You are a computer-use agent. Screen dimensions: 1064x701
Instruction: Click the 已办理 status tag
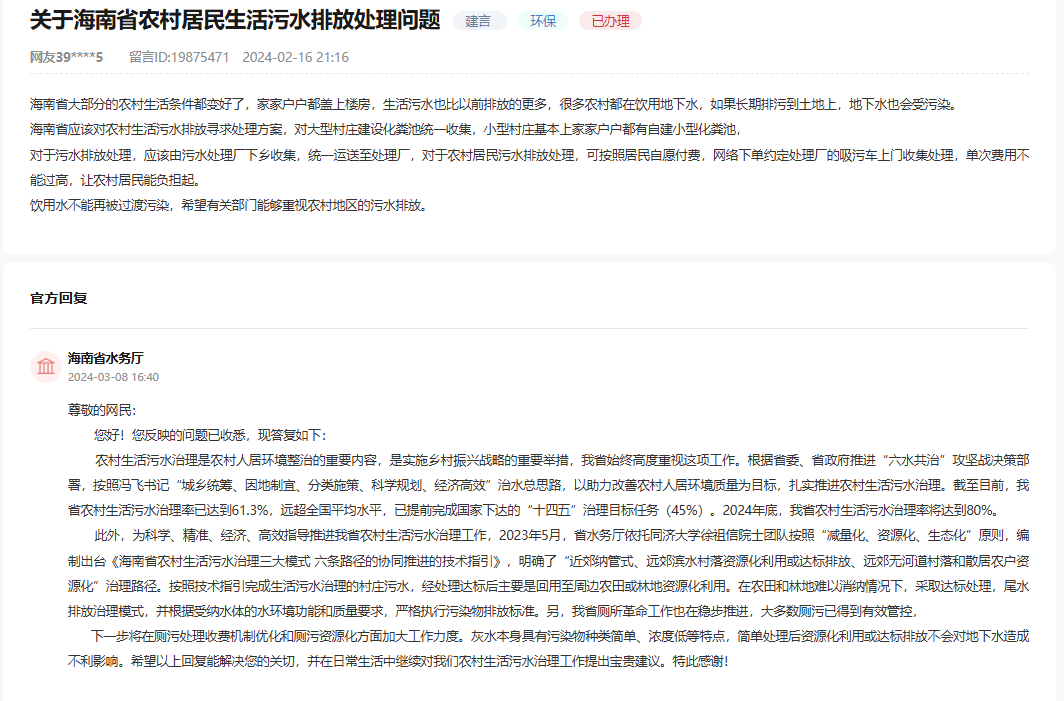pos(610,21)
